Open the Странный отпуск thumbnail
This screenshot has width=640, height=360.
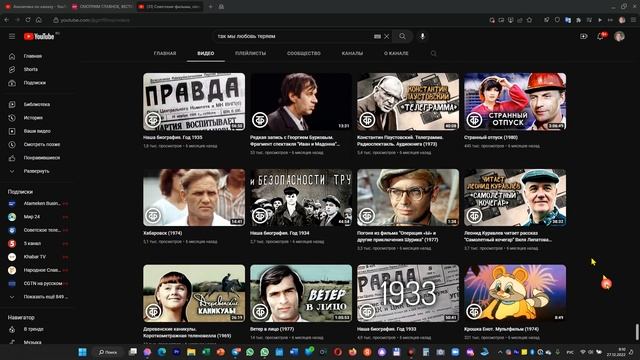coord(515,102)
